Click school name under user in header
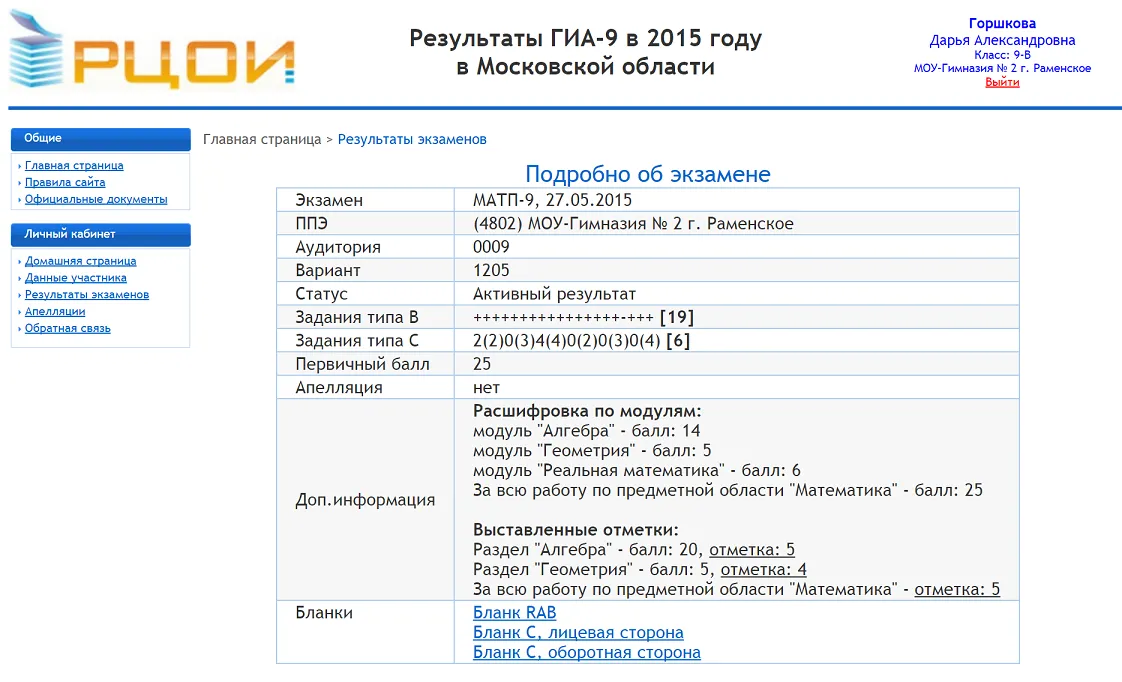 click(x=1002, y=69)
